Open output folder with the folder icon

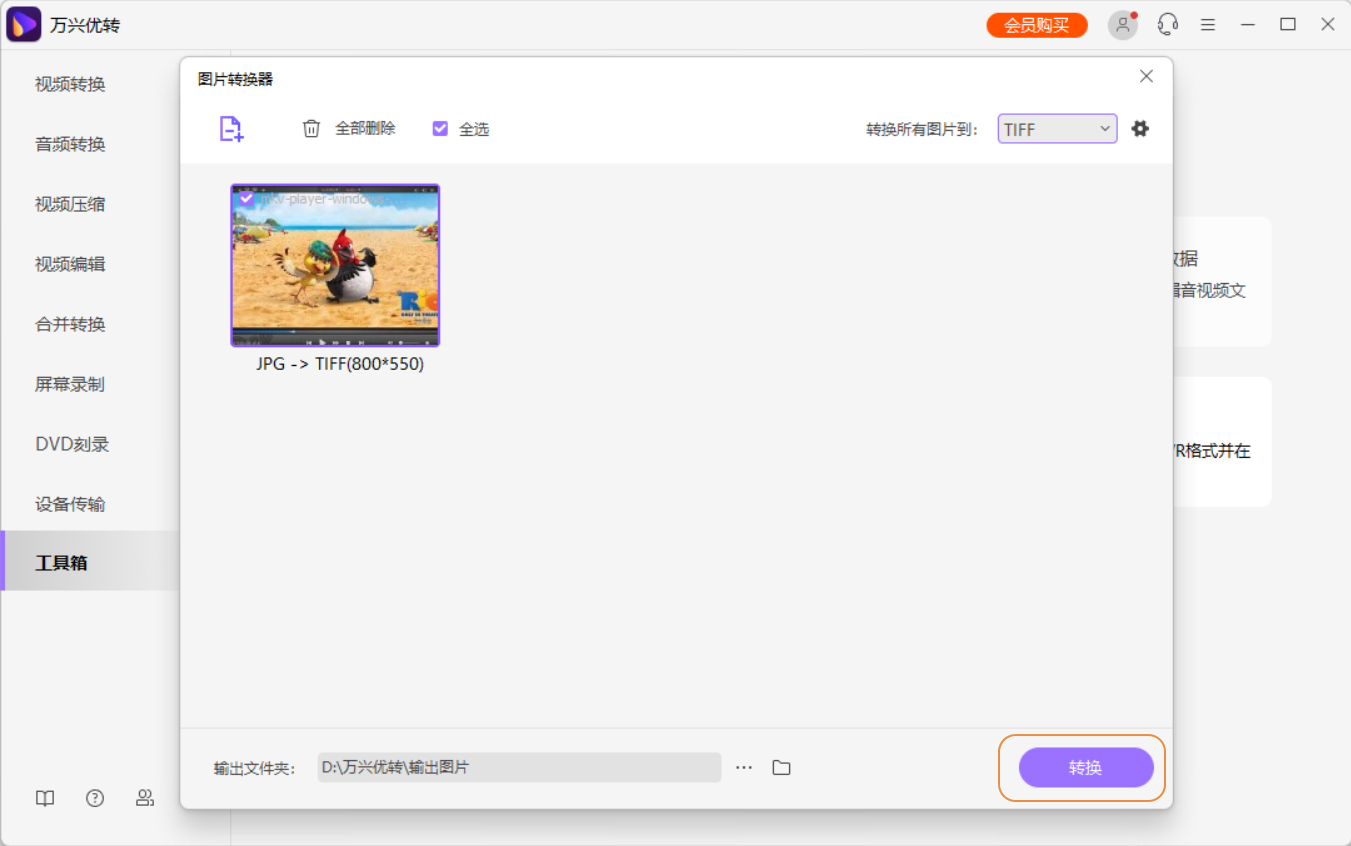coord(781,767)
